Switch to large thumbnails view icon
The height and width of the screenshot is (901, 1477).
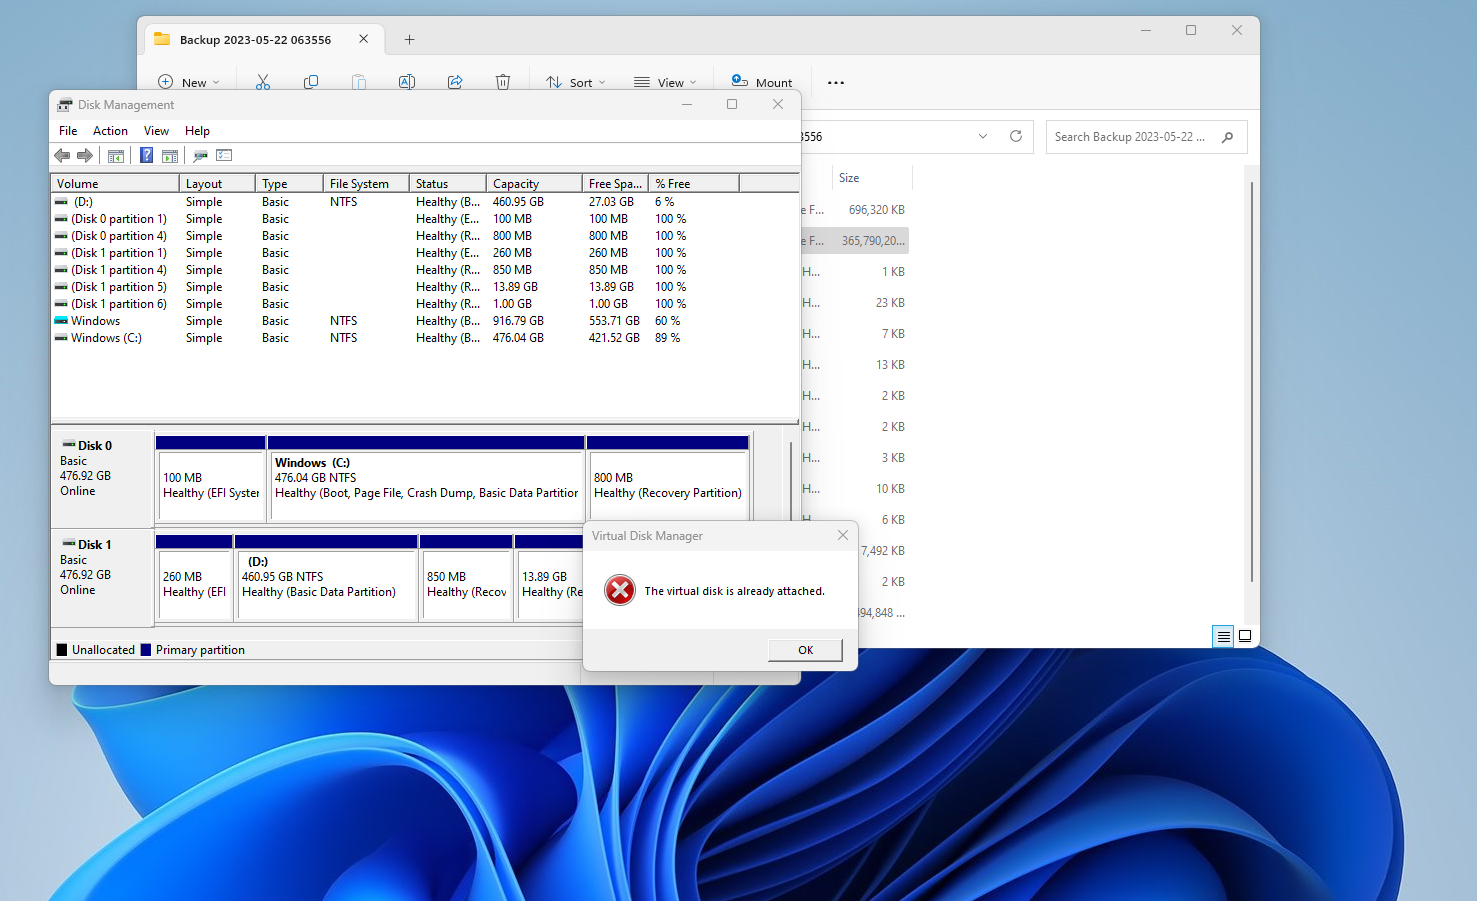[1245, 636]
